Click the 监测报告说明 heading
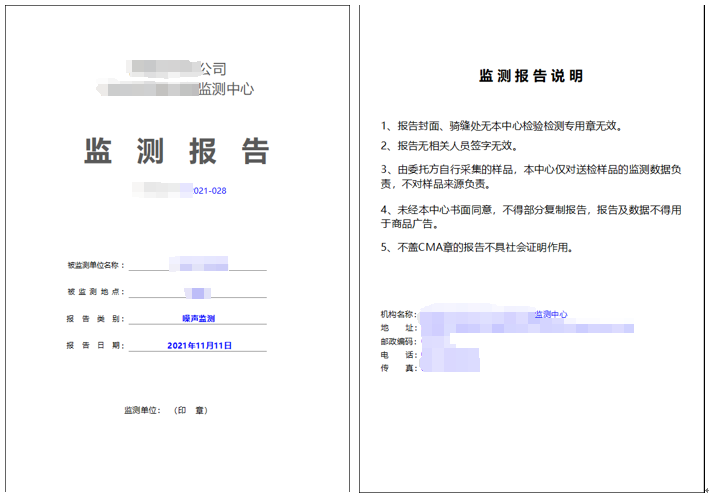This screenshot has width=709, height=496. coord(531,76)
